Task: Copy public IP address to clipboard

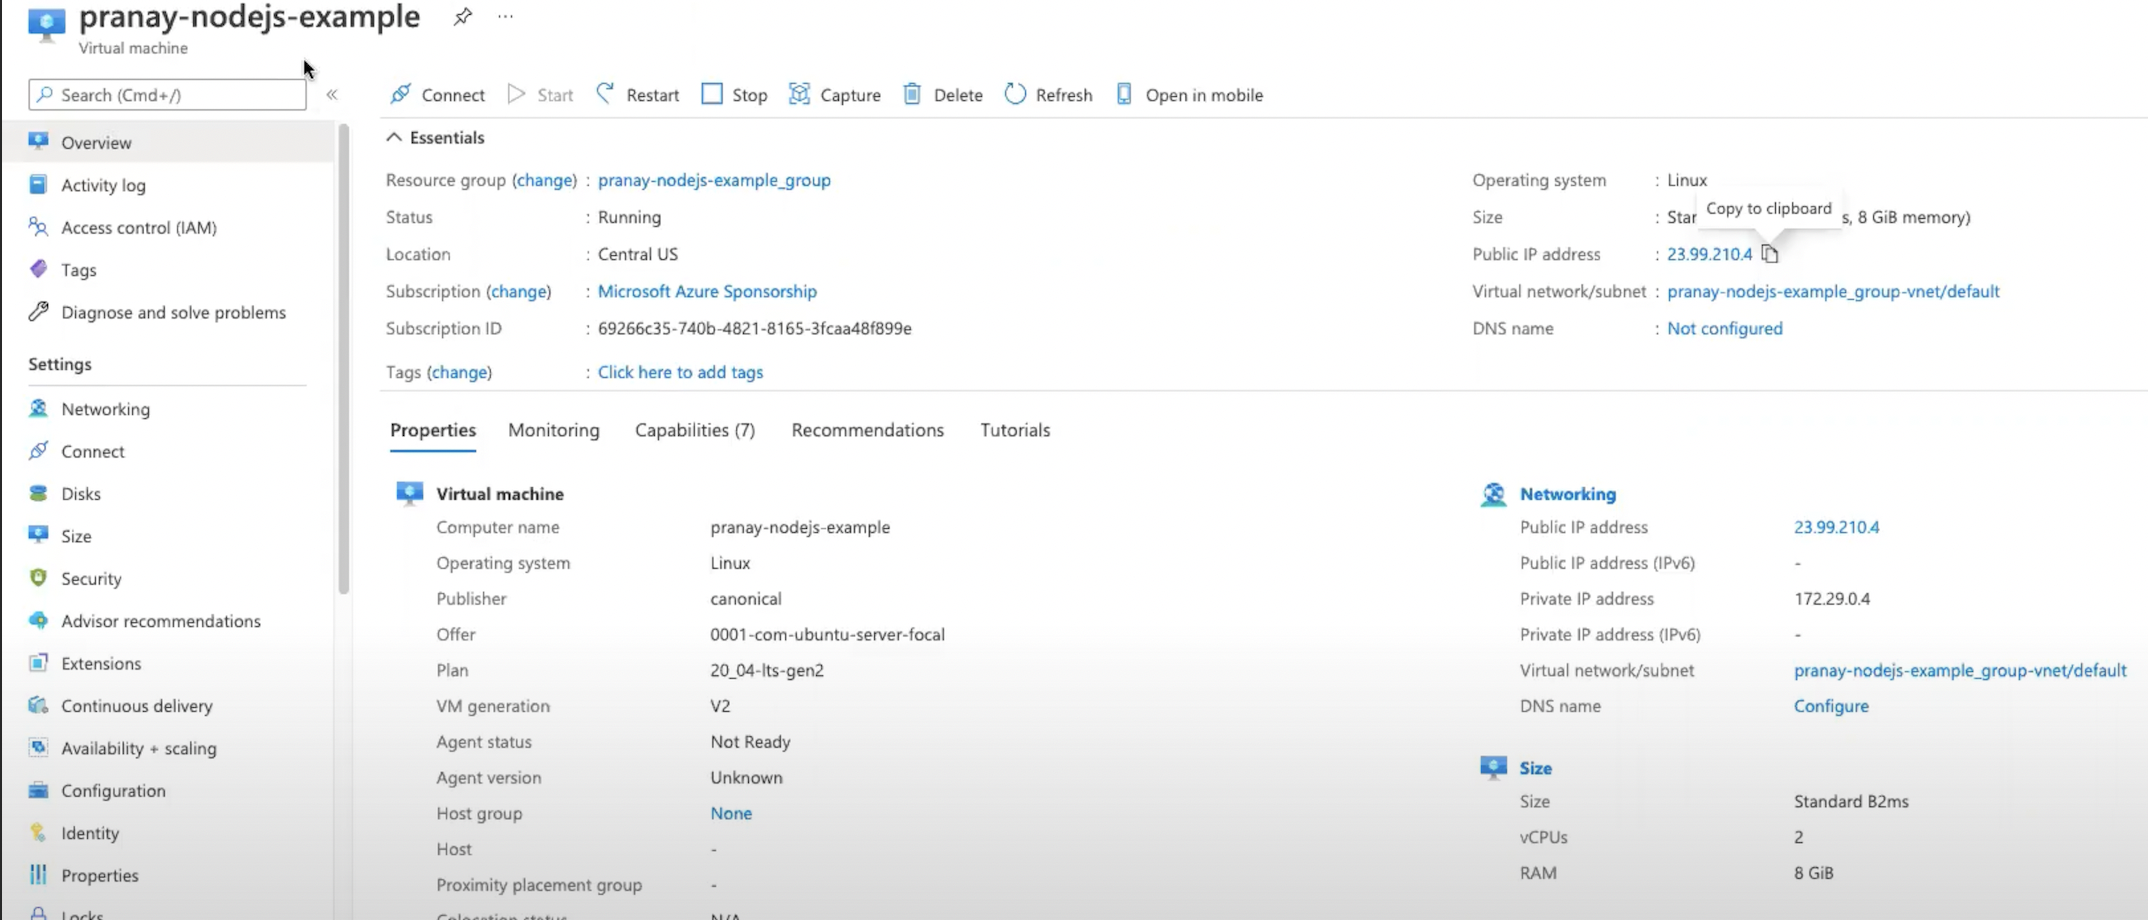Action: tap(1770, 254)
